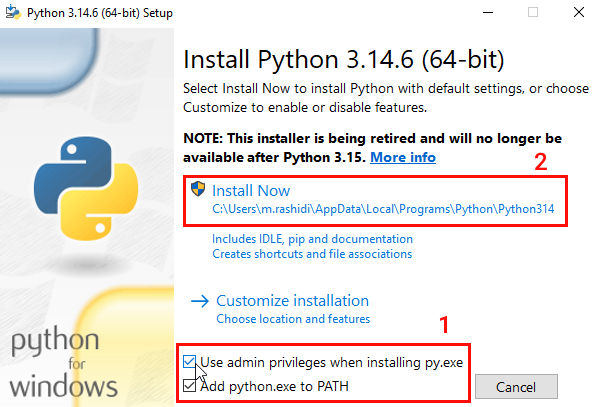Click the UAC shield icon beside Install Now
Viewport: 596px width, 407px height.
pyautogui.click(x=198, y=188)
